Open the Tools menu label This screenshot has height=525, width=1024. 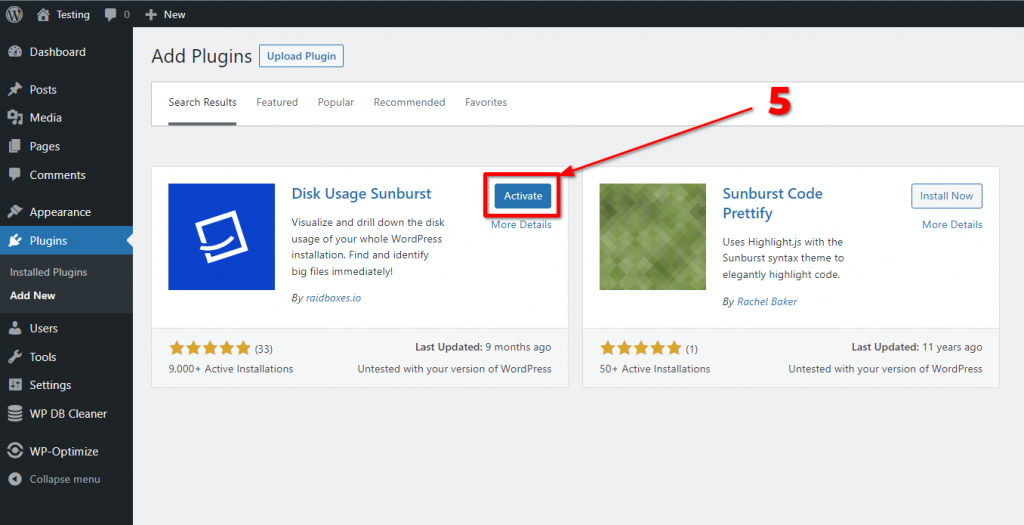[42, 357]
